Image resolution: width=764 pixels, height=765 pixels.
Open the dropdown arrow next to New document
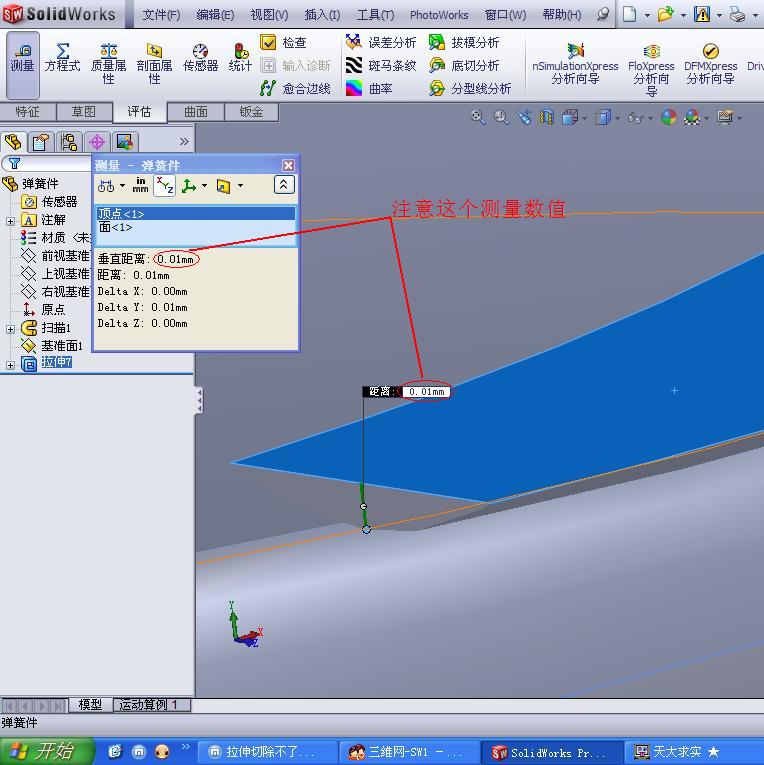(x=647, y=16)
